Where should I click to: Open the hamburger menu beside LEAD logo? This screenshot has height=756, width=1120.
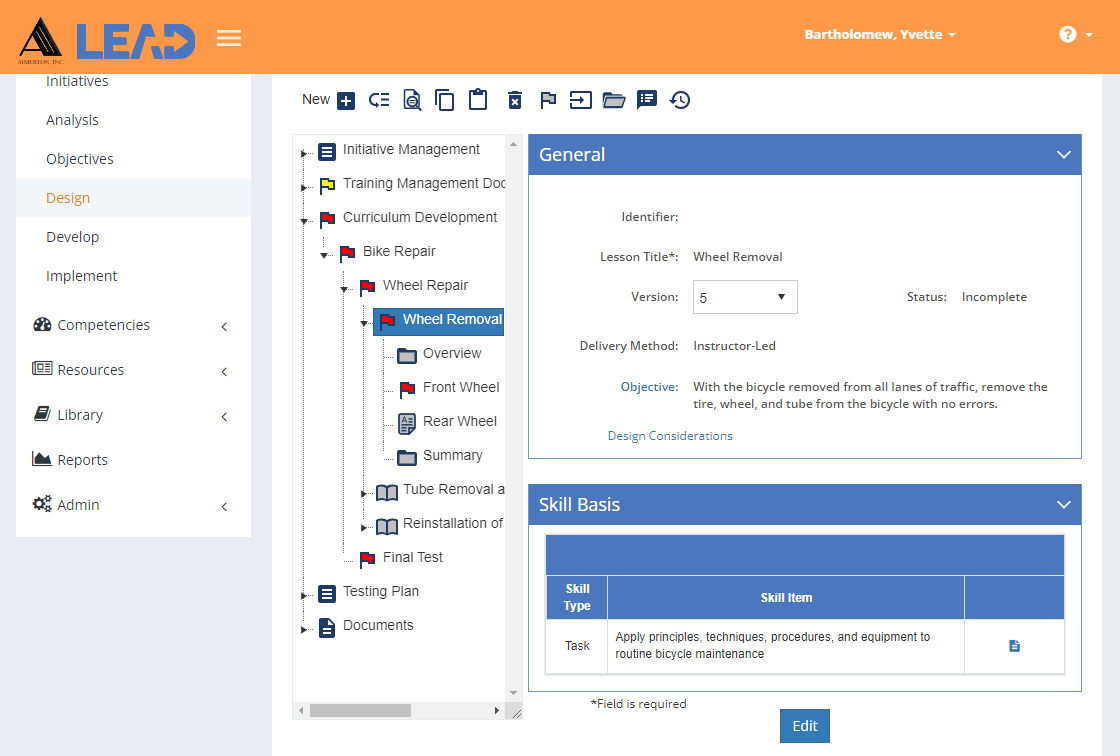(x=229, y=38)
